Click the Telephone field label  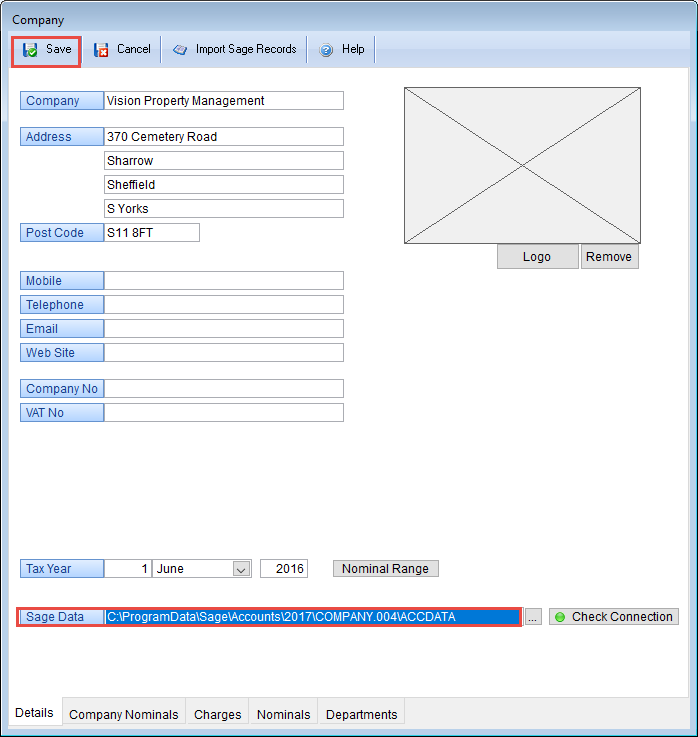pos(62,305)
